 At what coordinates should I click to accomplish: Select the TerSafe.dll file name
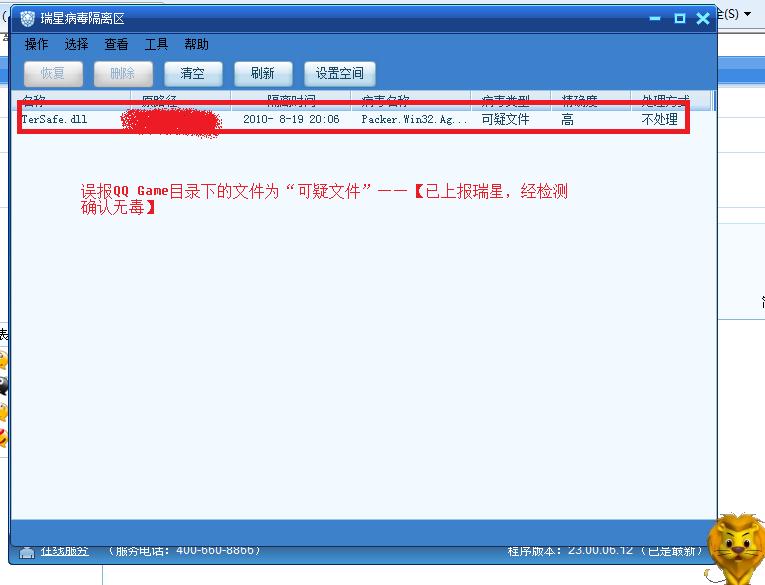[x=54, y=119]
